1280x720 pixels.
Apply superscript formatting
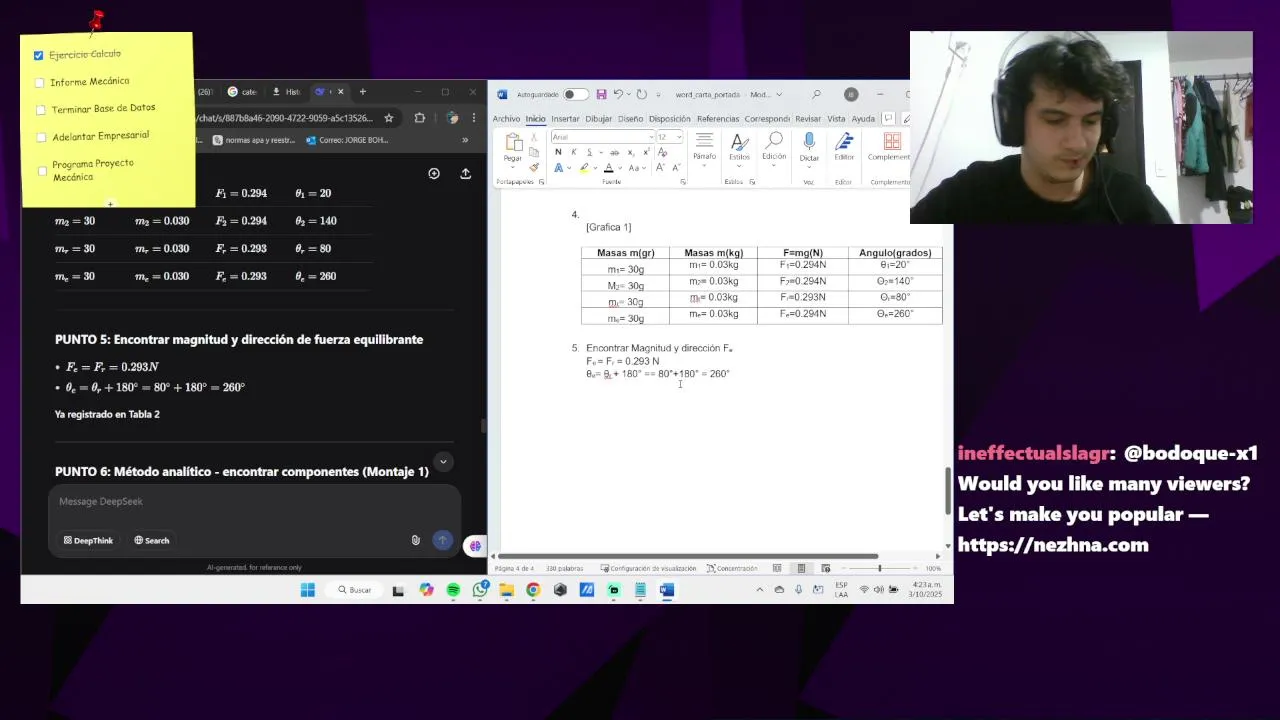647,152
